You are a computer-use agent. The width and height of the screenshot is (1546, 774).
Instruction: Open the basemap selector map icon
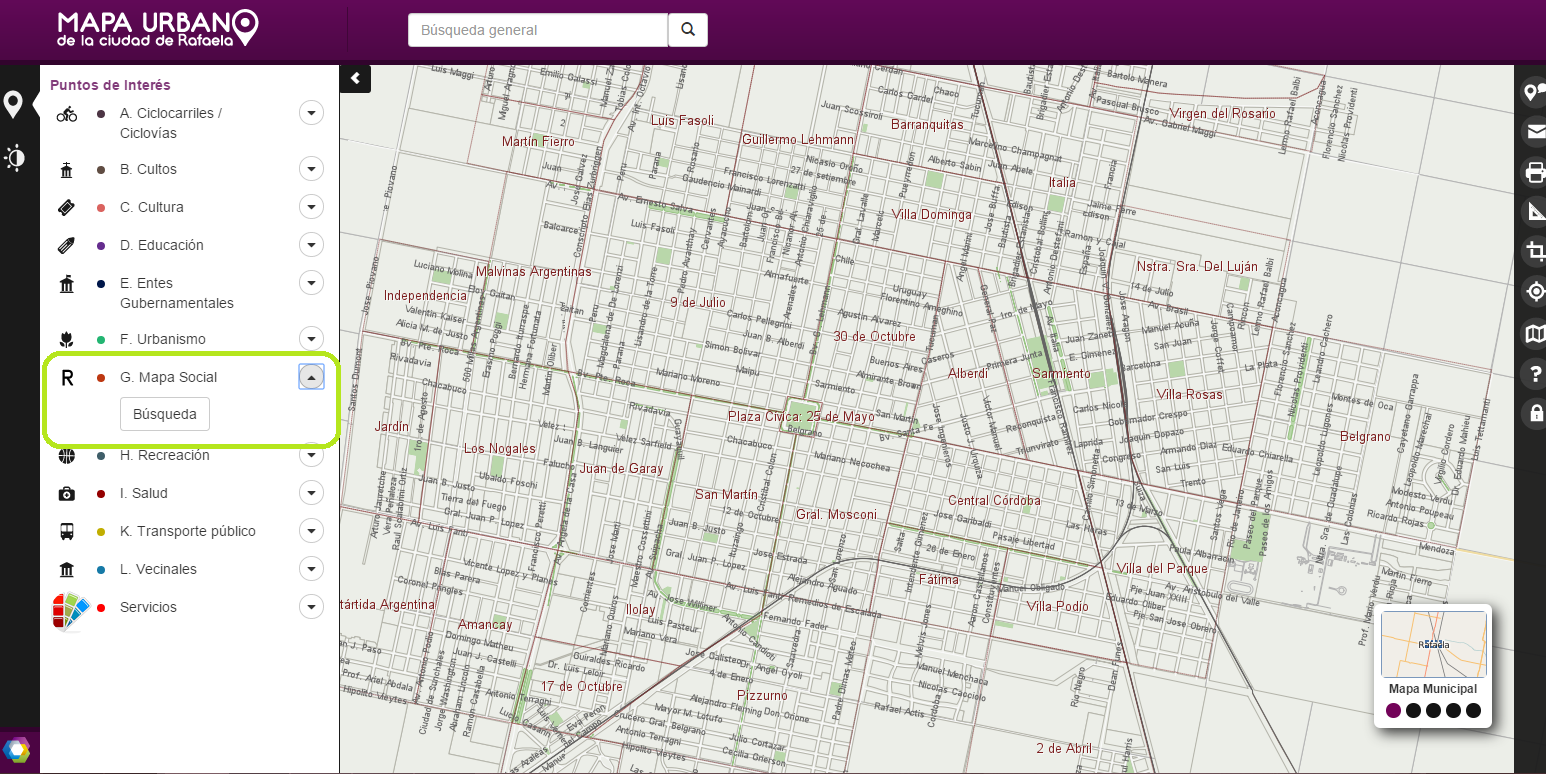pyautogui.click(x=1535, y=333)
